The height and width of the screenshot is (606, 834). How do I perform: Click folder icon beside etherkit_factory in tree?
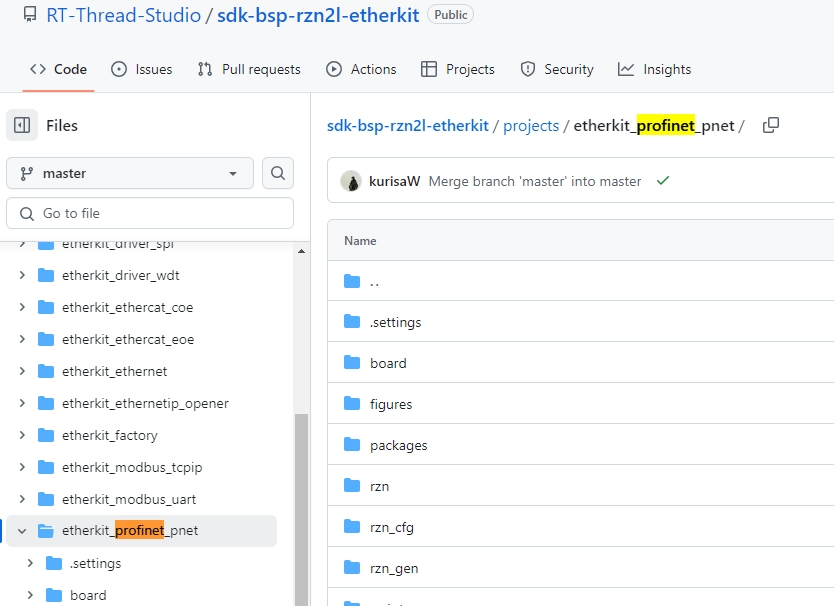click(46, 435)
